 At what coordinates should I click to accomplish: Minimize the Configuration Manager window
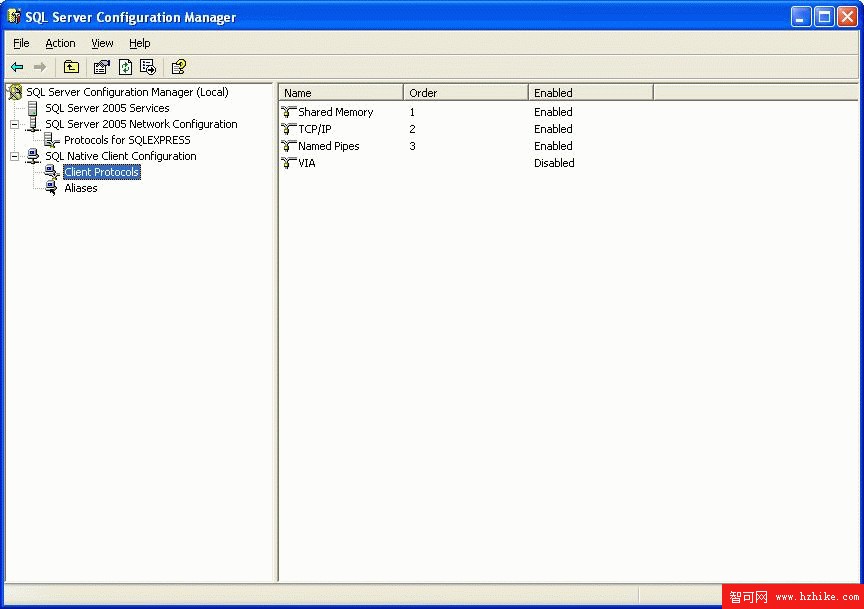click(x=801, y=17)
